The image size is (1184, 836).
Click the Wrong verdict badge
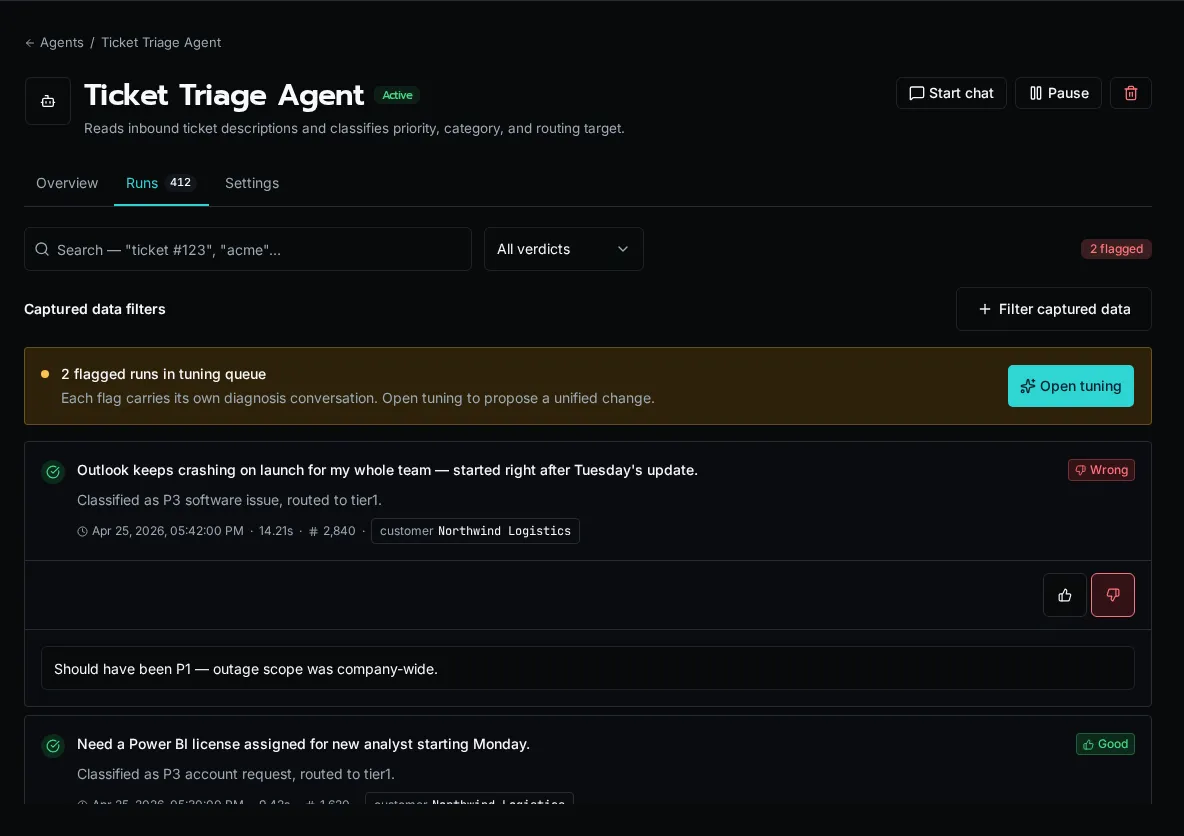click(1101, 470)
